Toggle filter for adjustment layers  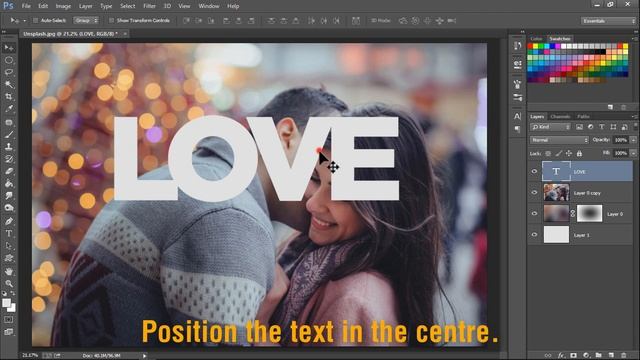click(590, 127)
